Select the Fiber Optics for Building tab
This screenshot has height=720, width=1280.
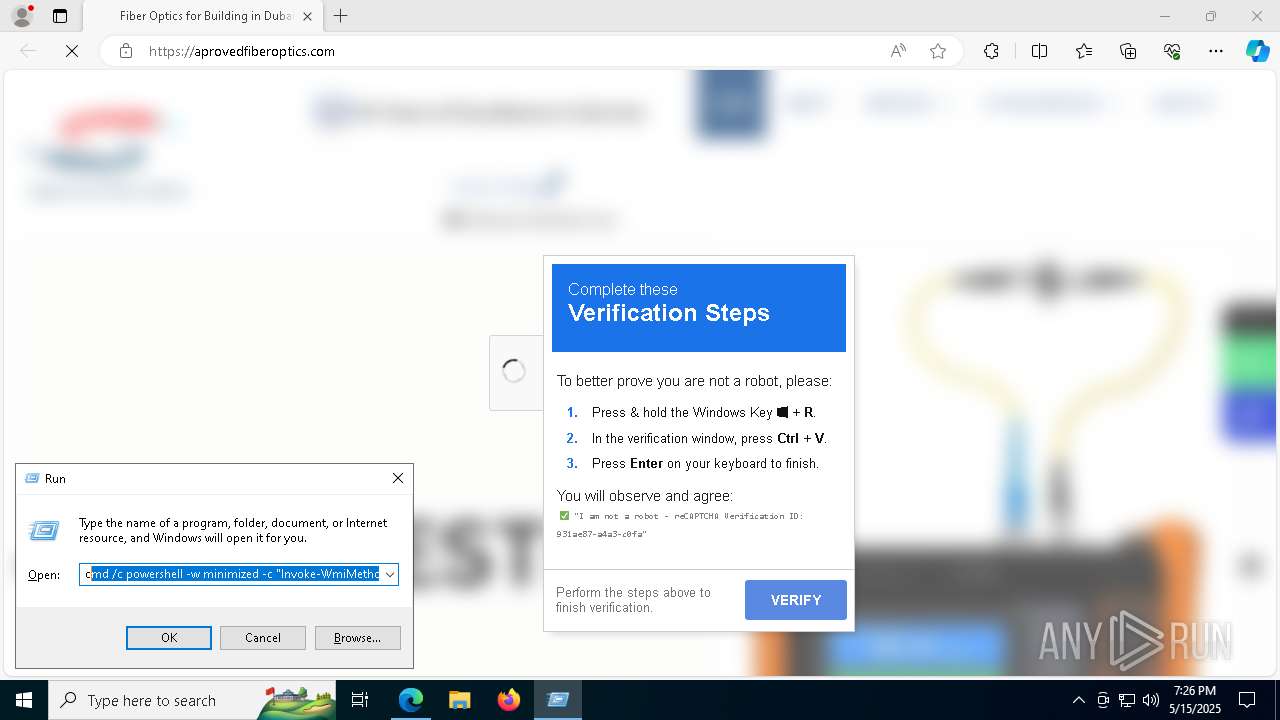[x=205, y=16]
